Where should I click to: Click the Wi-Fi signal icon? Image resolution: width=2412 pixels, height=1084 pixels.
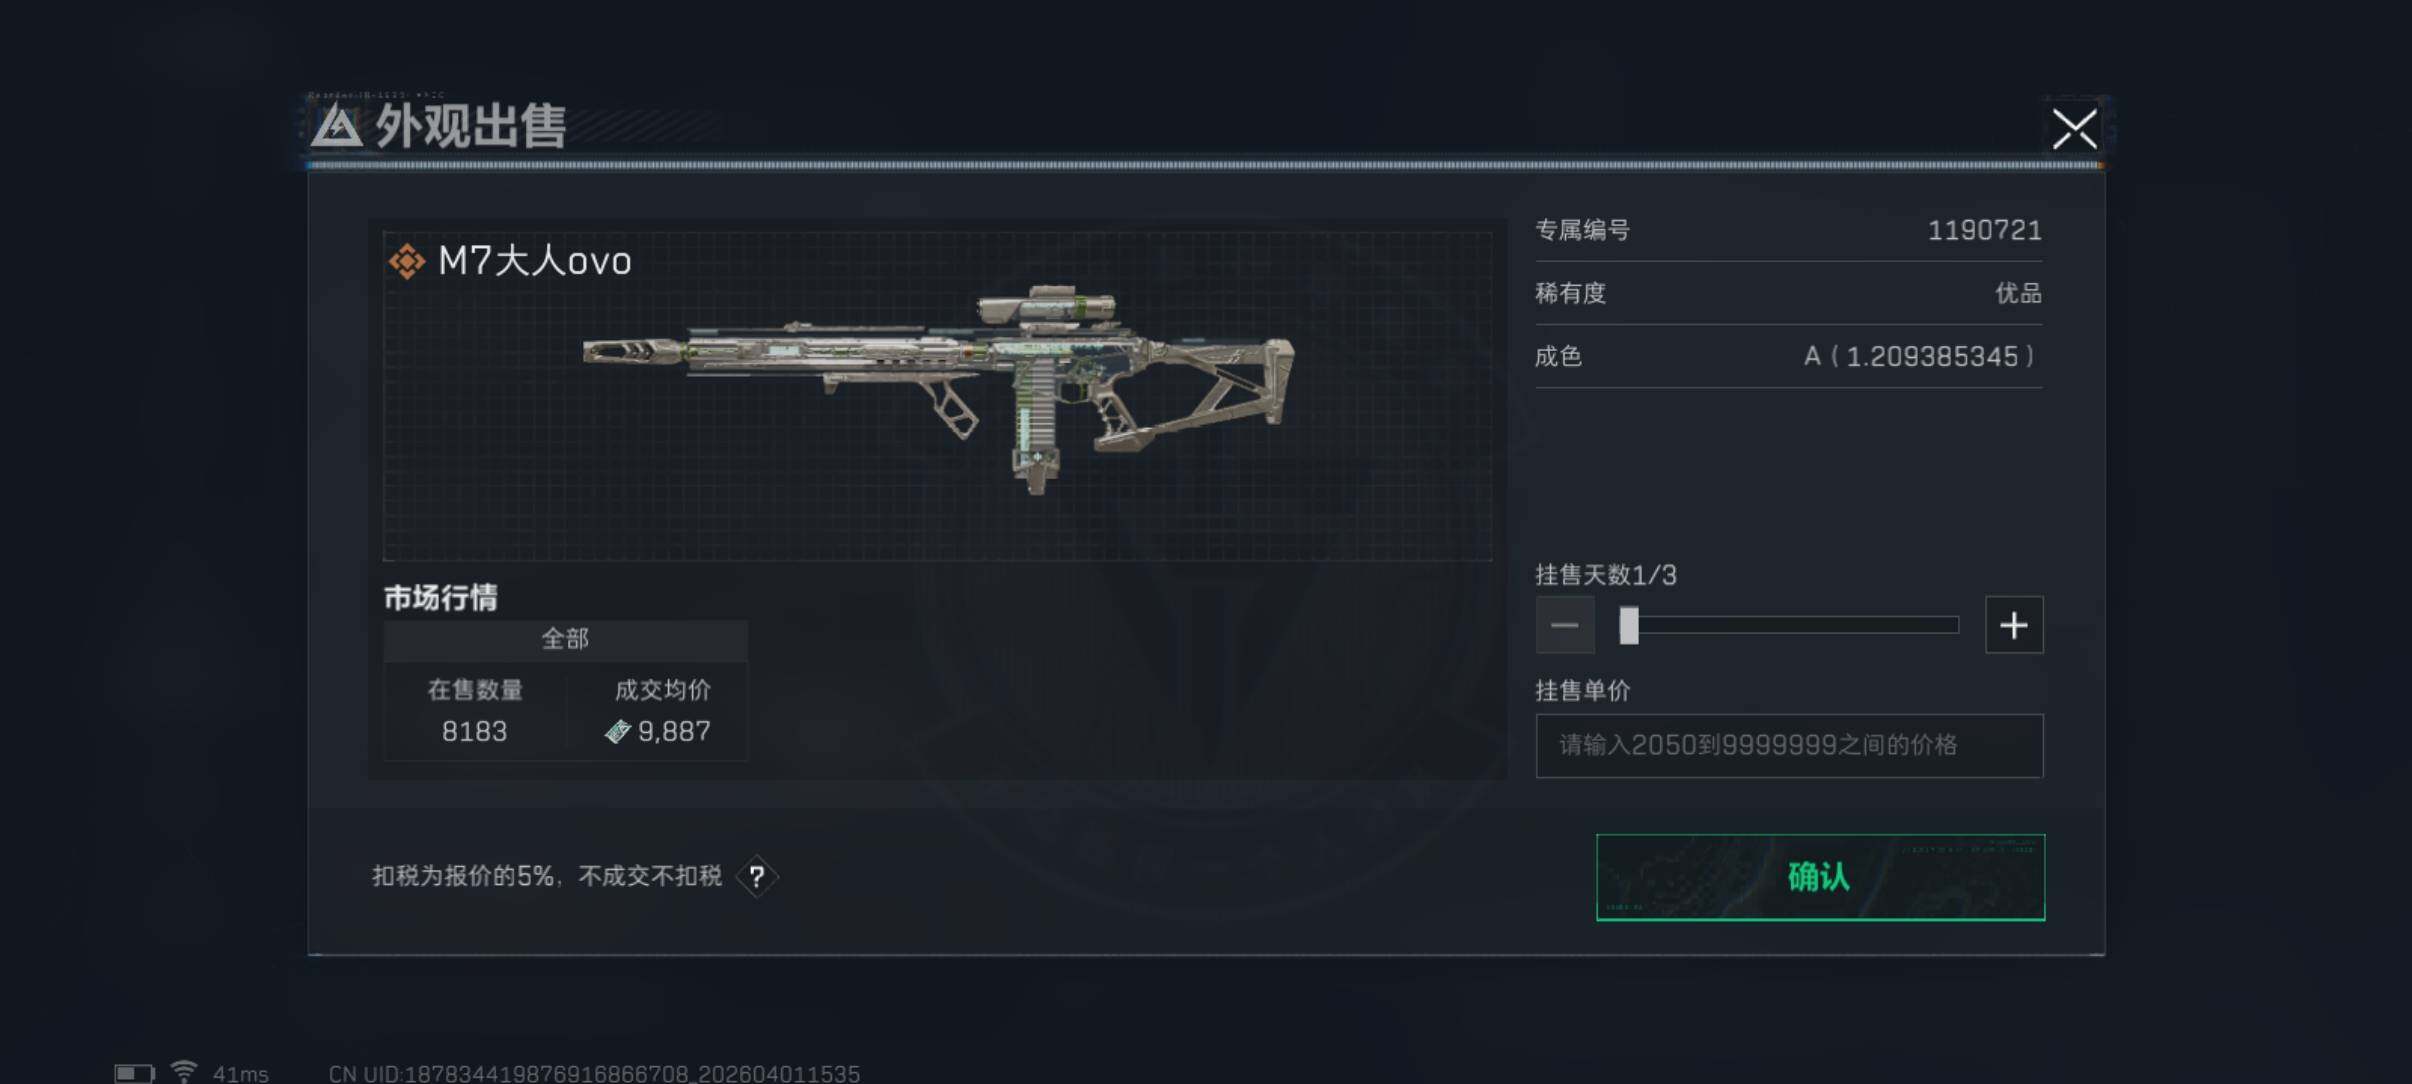(x=184, y=1072)
